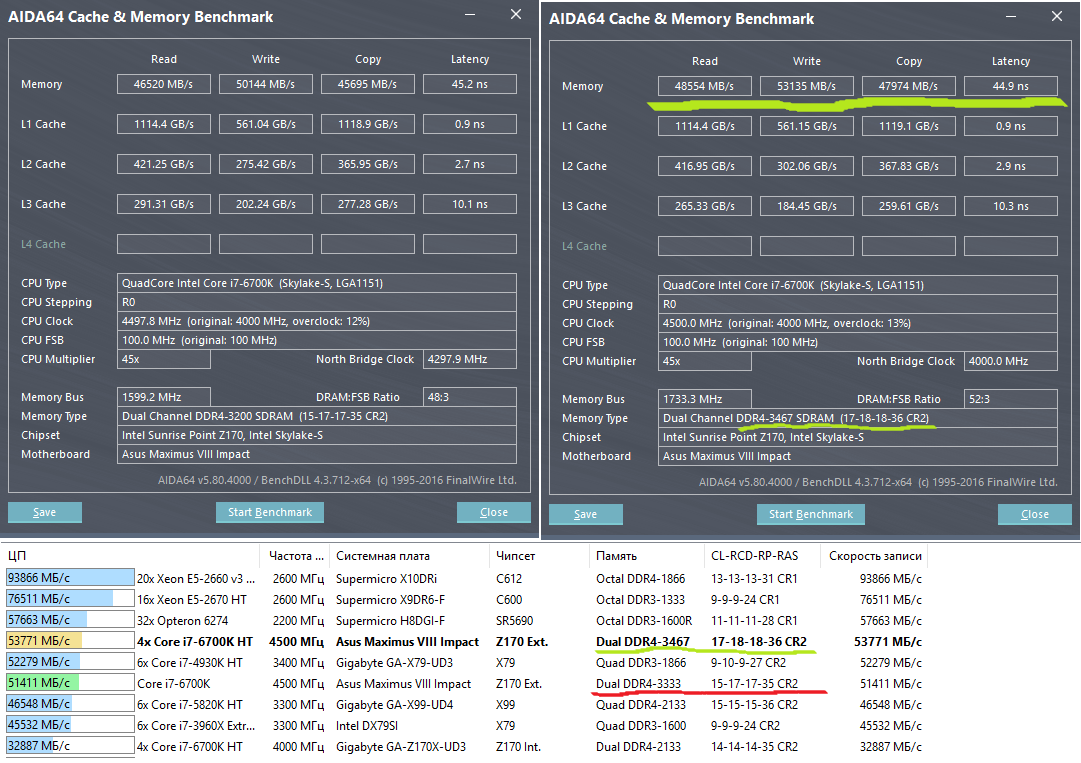Click DRAM:FSB Ratio 52:3 value
Image resolution: width=1081 pixels, height=763 pixels.
point(1011,399)
